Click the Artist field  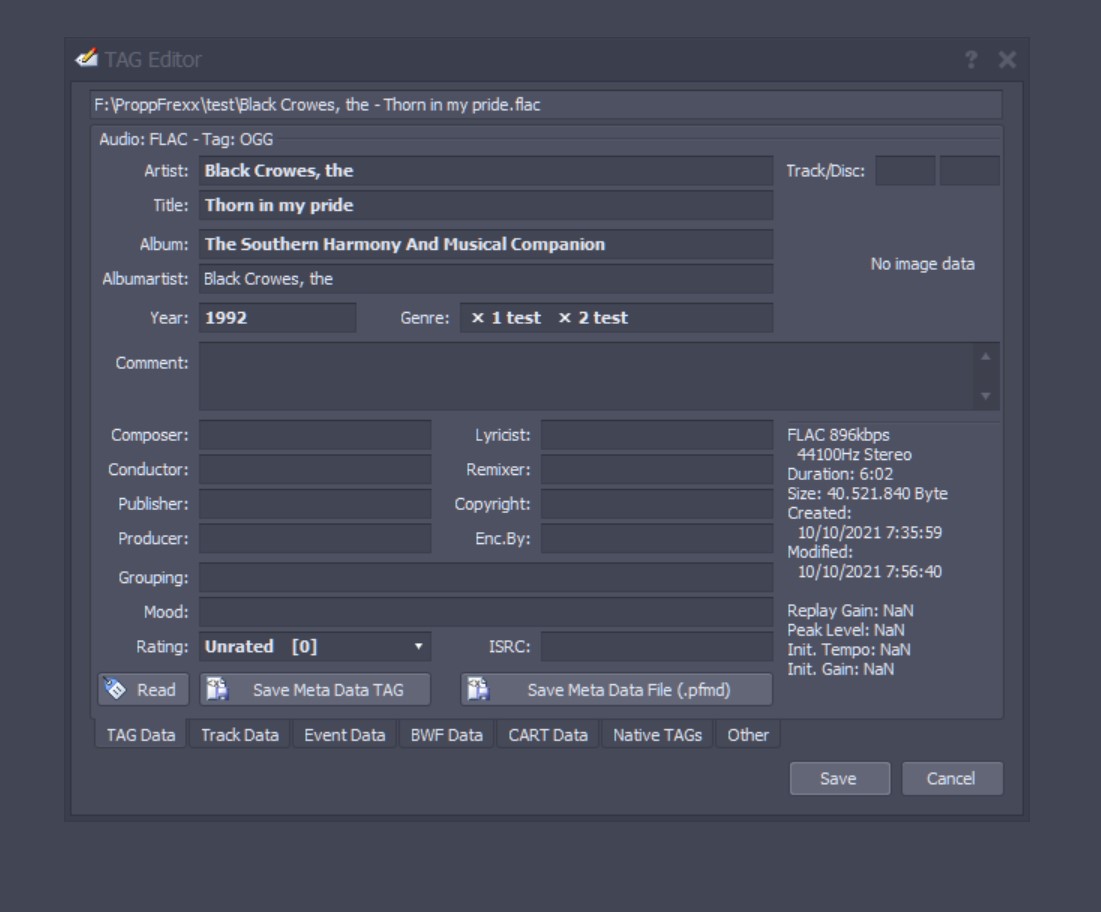[486, 171]
